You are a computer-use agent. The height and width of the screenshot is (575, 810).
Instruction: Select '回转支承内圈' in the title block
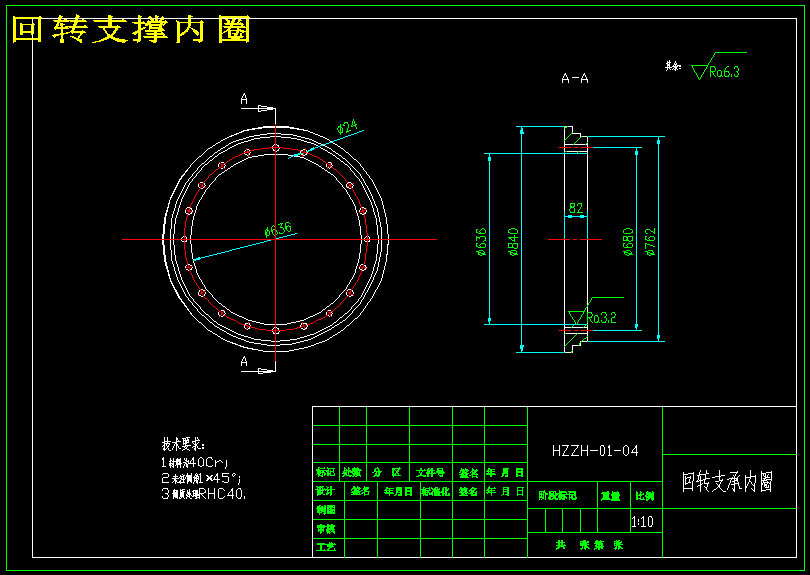tap(727, 481)
